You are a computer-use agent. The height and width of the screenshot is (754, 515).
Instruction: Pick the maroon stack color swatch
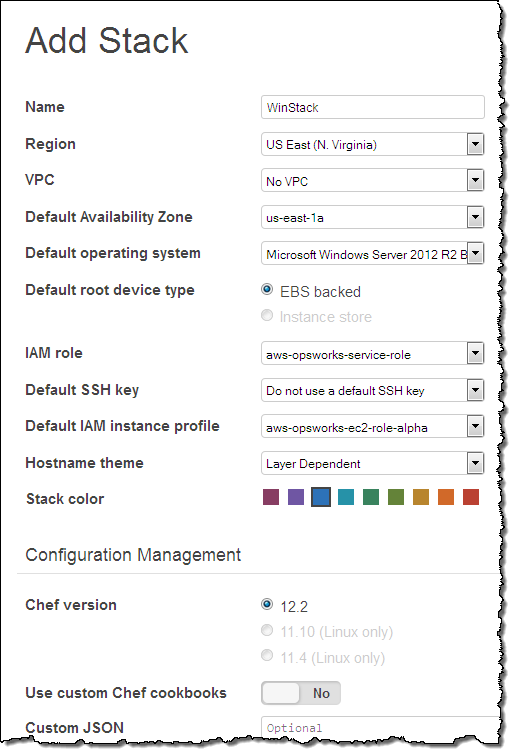[x=271, y=497]
